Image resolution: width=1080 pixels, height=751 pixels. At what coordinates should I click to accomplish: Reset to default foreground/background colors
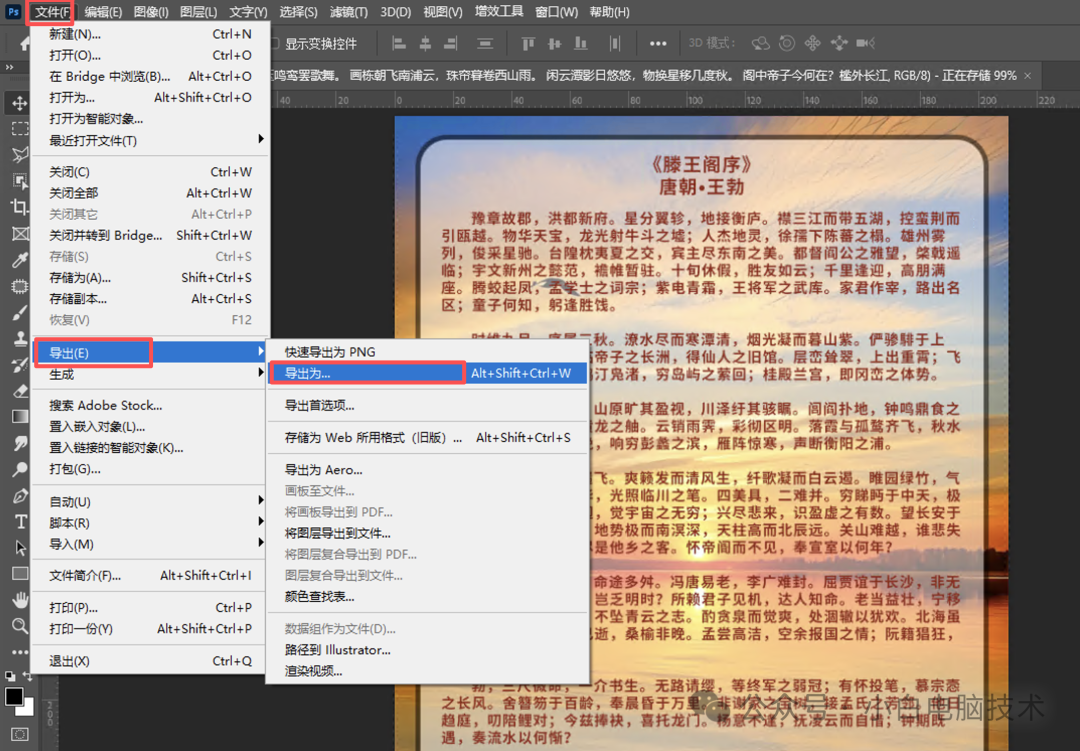[x=10, y=677]
